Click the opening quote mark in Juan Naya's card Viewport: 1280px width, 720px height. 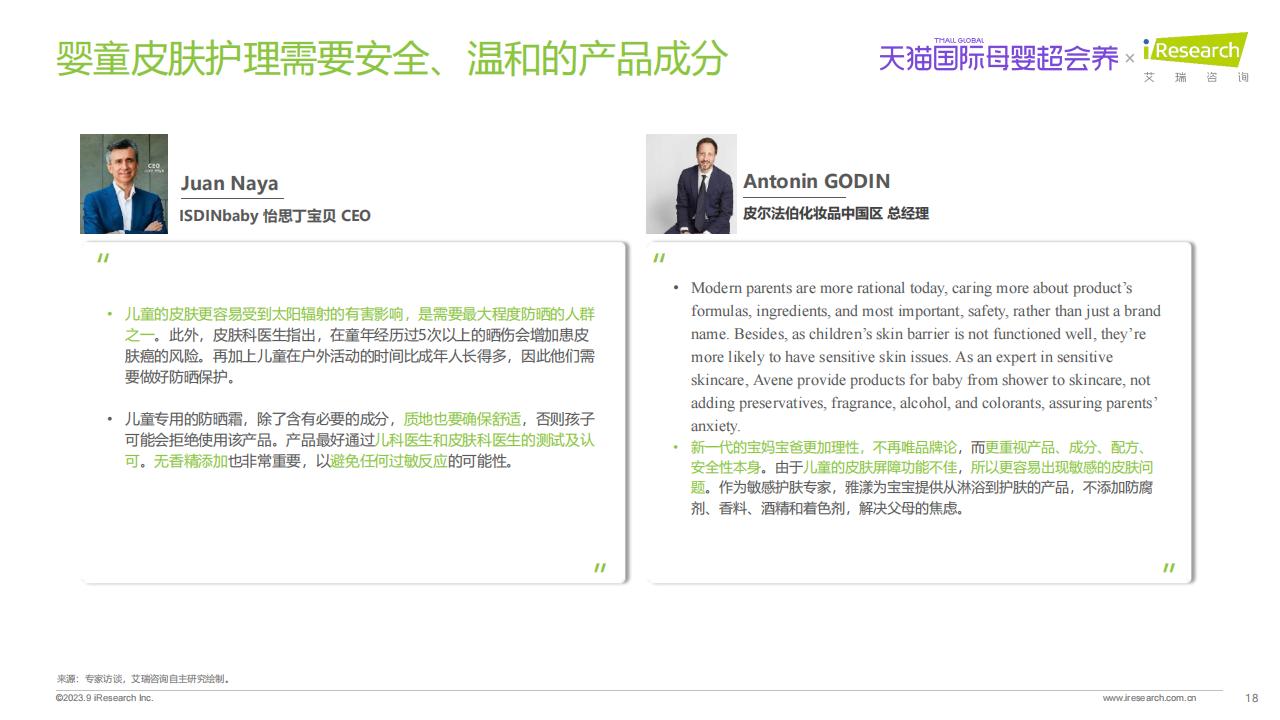coord(103,259)
